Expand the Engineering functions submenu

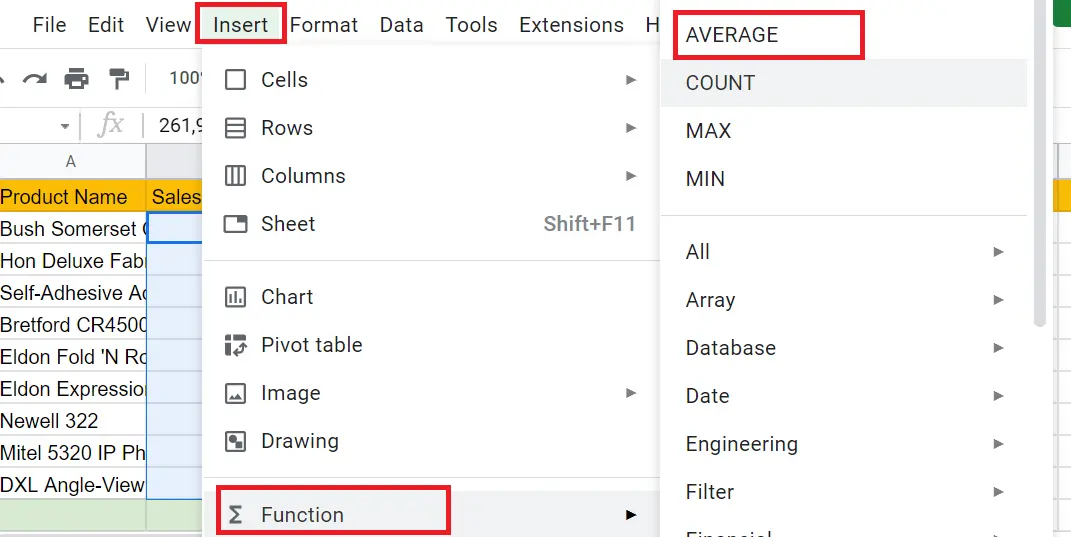pyautogui.click(x=844, y=444)
